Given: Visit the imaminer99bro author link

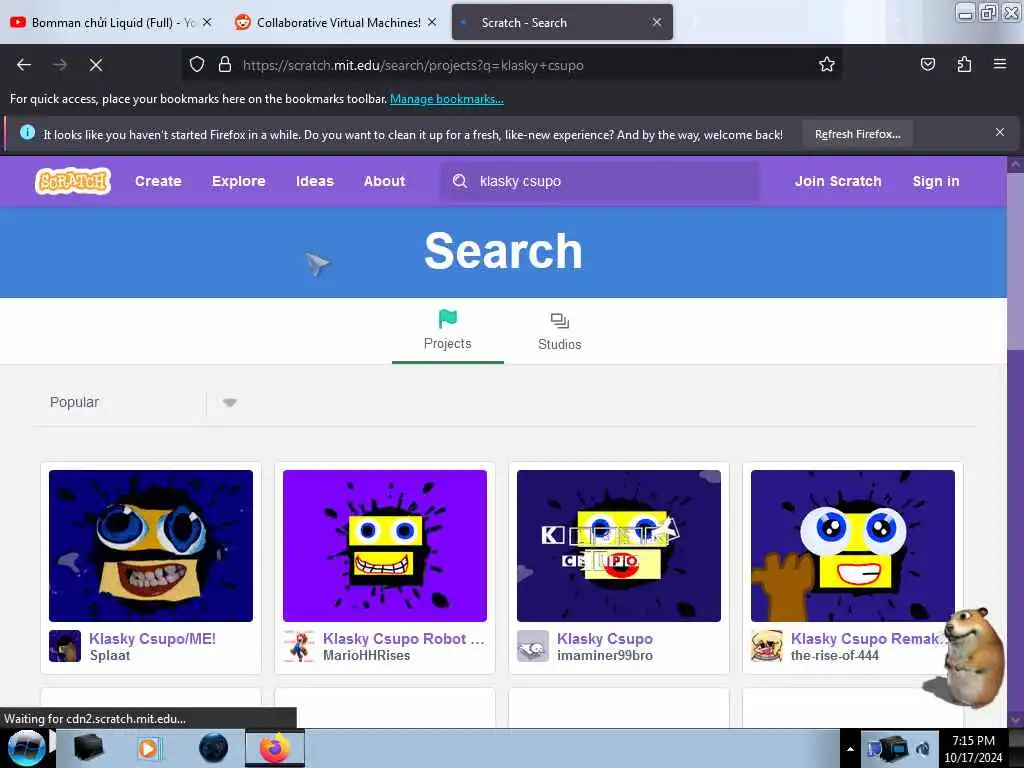Looking at the screenshot, I should point(605,656).
